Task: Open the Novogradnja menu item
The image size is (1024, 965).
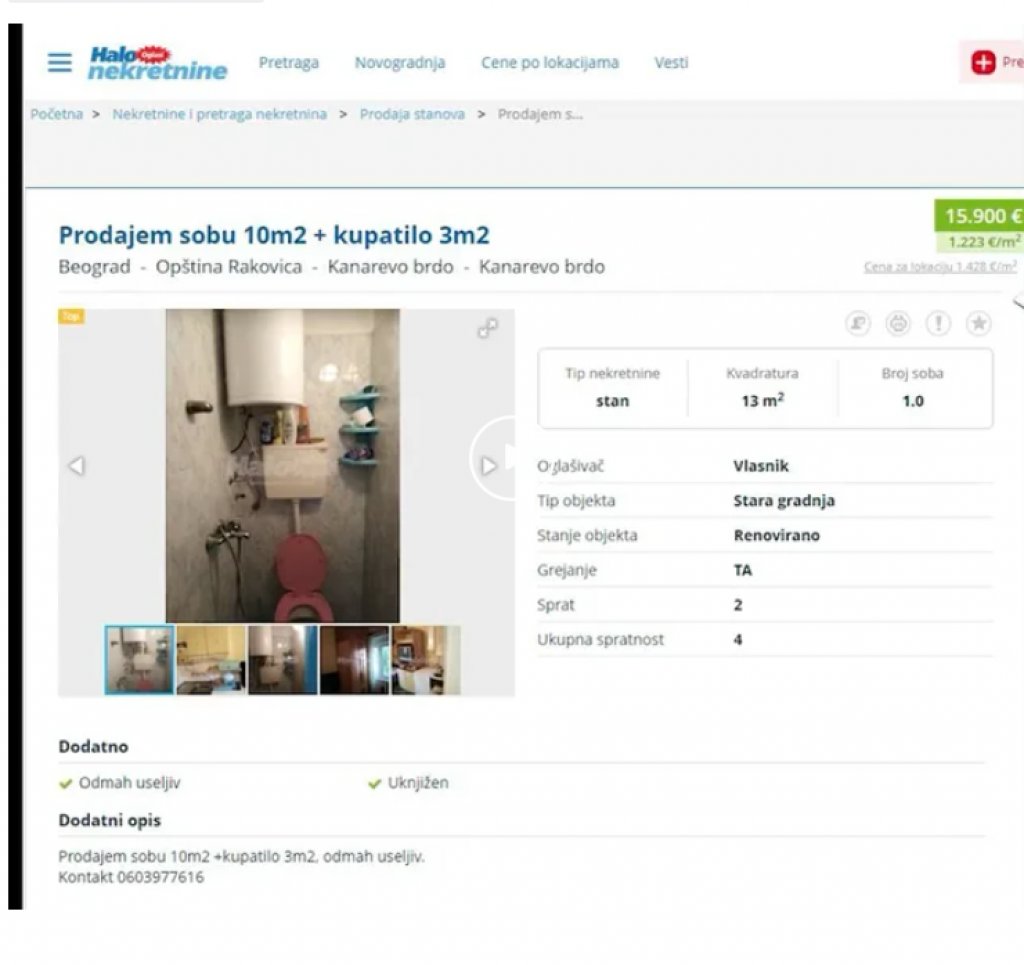Action: click(400, 63)
